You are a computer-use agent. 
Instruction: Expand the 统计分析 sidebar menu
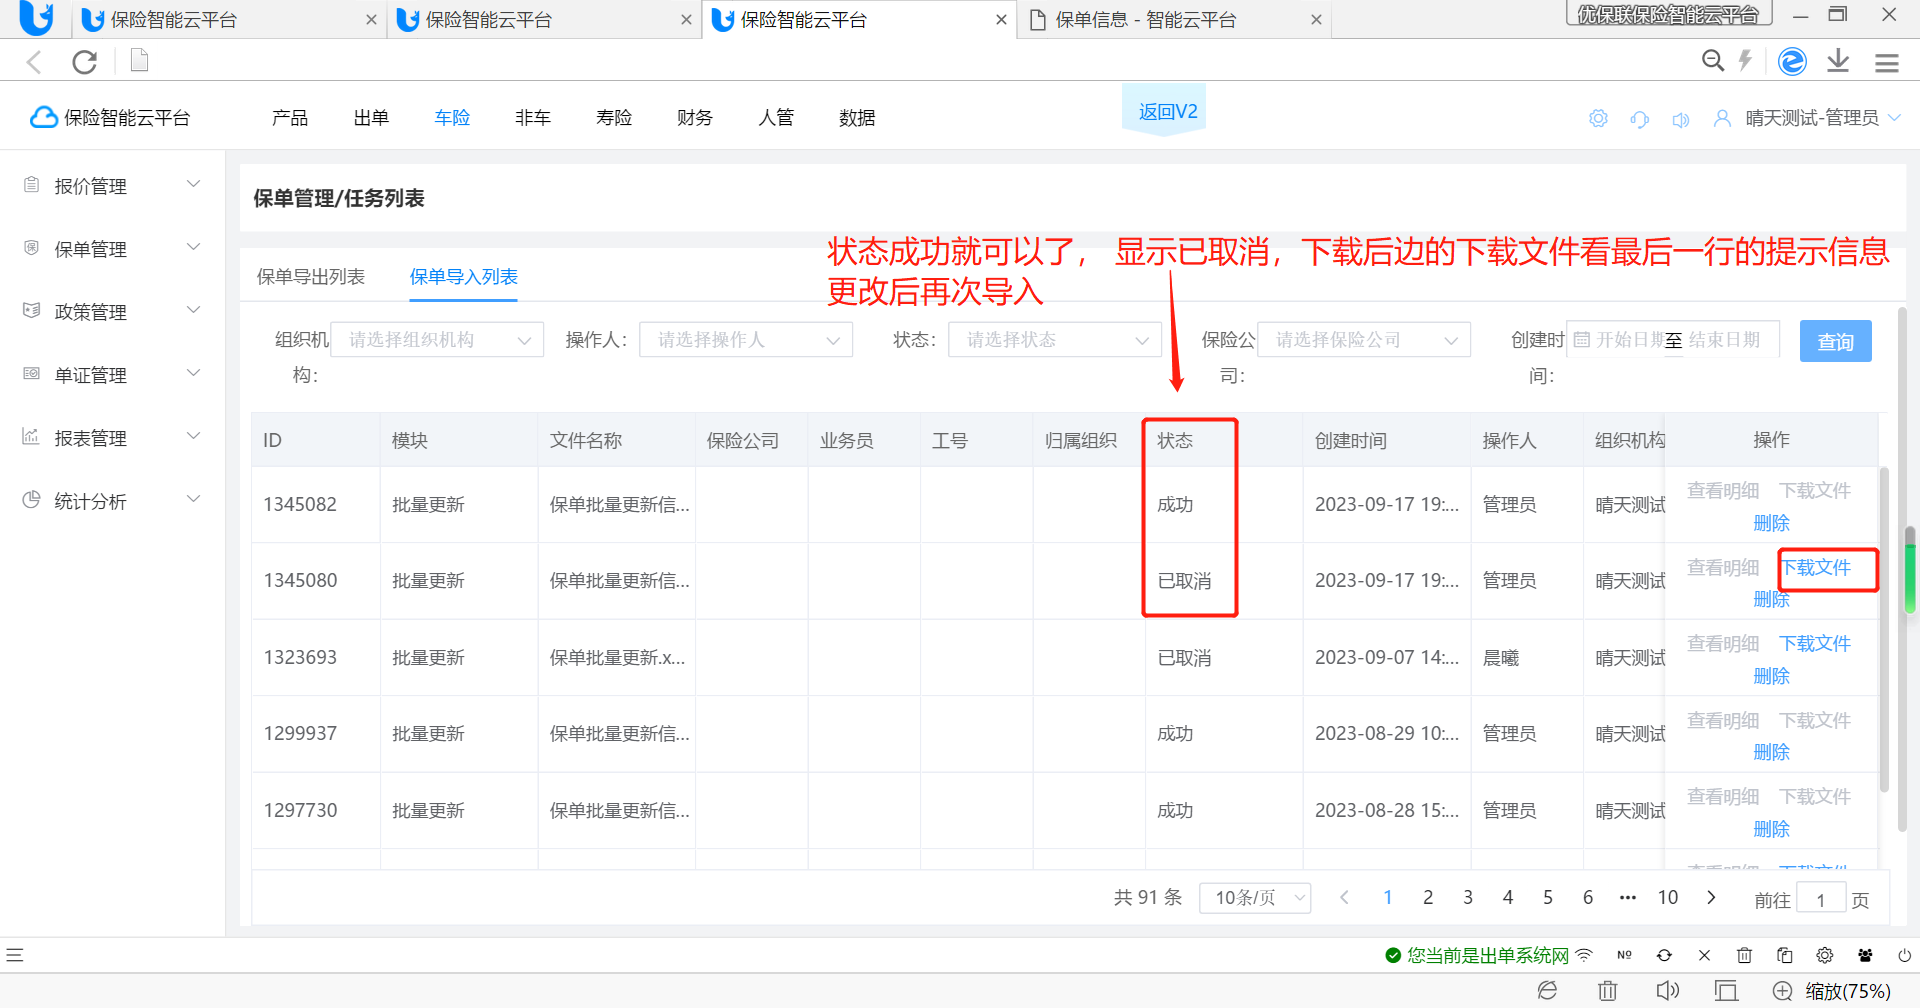112,501
